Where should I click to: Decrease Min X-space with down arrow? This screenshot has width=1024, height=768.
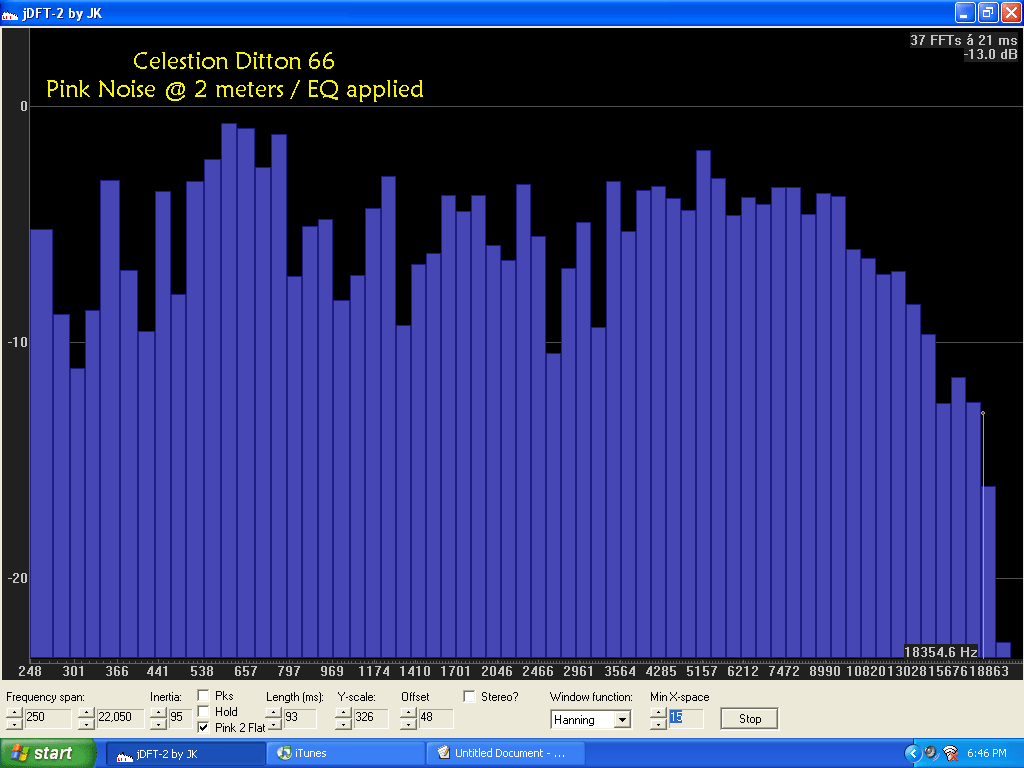click(658, 724)
